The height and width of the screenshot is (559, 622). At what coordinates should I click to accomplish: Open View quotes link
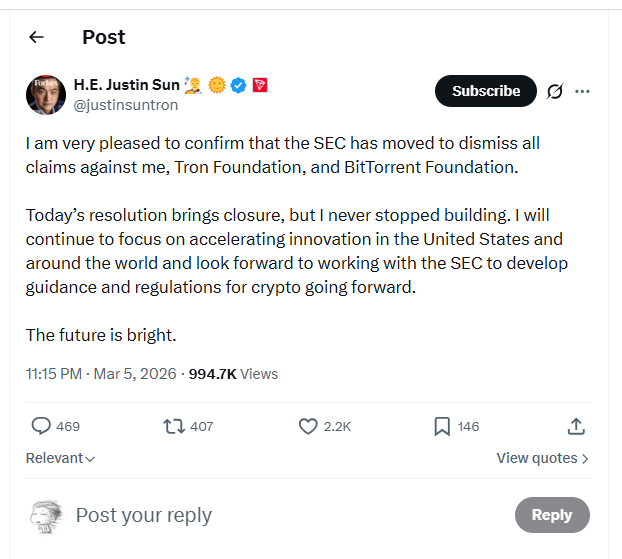(542, 458)
